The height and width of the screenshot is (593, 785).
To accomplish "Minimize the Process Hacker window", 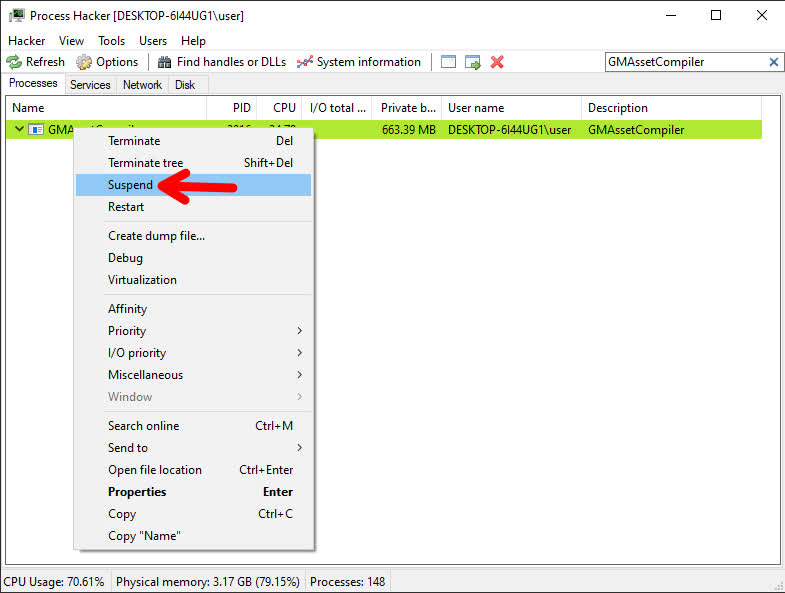I will pos(671,16).
